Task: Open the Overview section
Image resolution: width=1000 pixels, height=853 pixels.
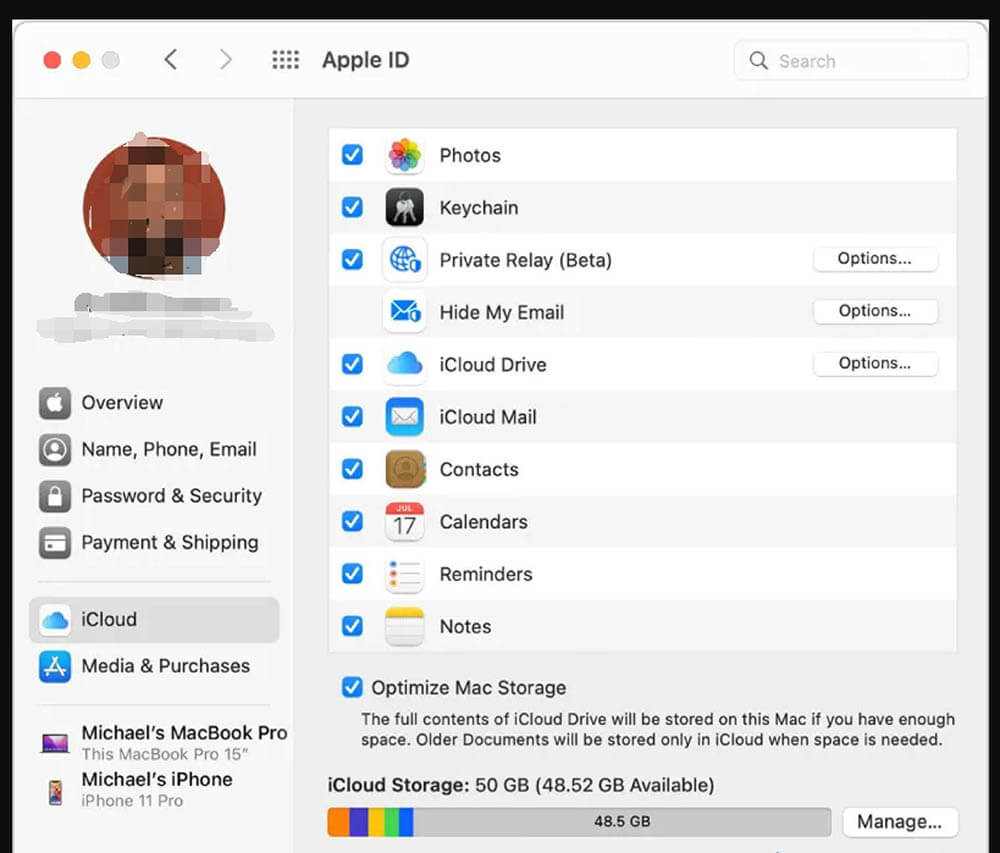Action: click(x=120, y=402)
